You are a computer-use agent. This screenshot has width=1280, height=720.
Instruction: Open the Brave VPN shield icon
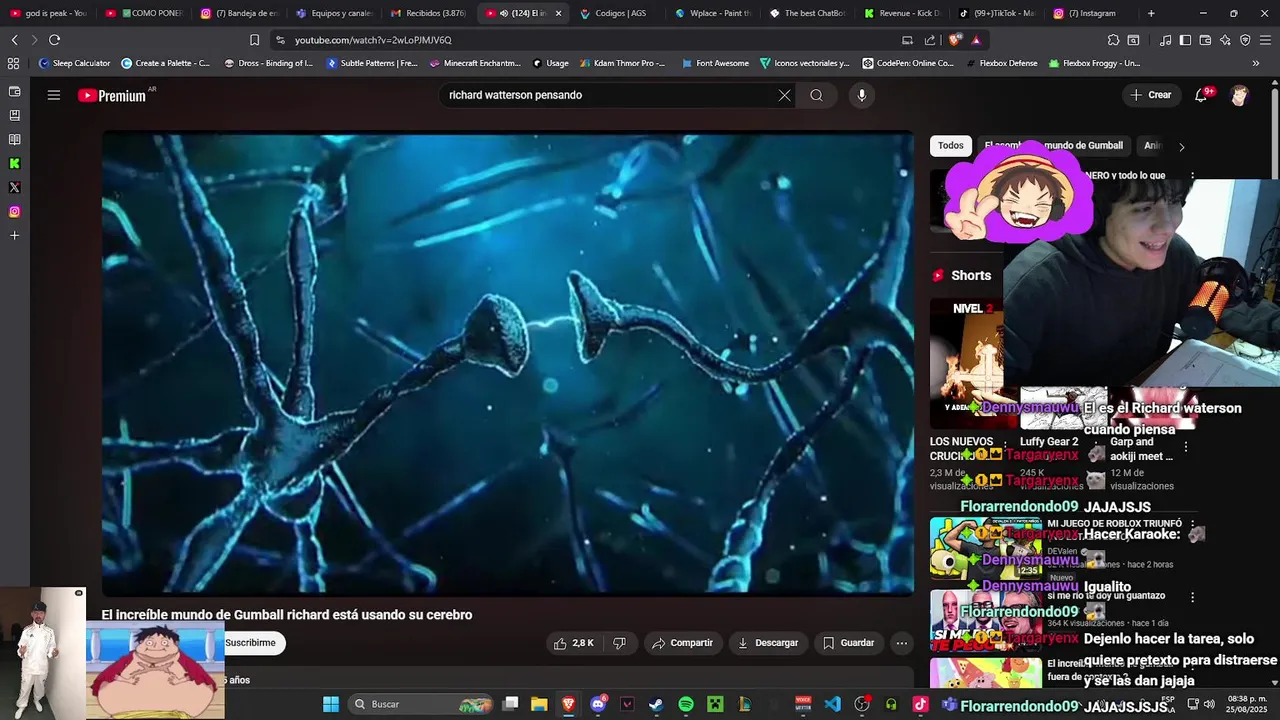point(1245,40)
